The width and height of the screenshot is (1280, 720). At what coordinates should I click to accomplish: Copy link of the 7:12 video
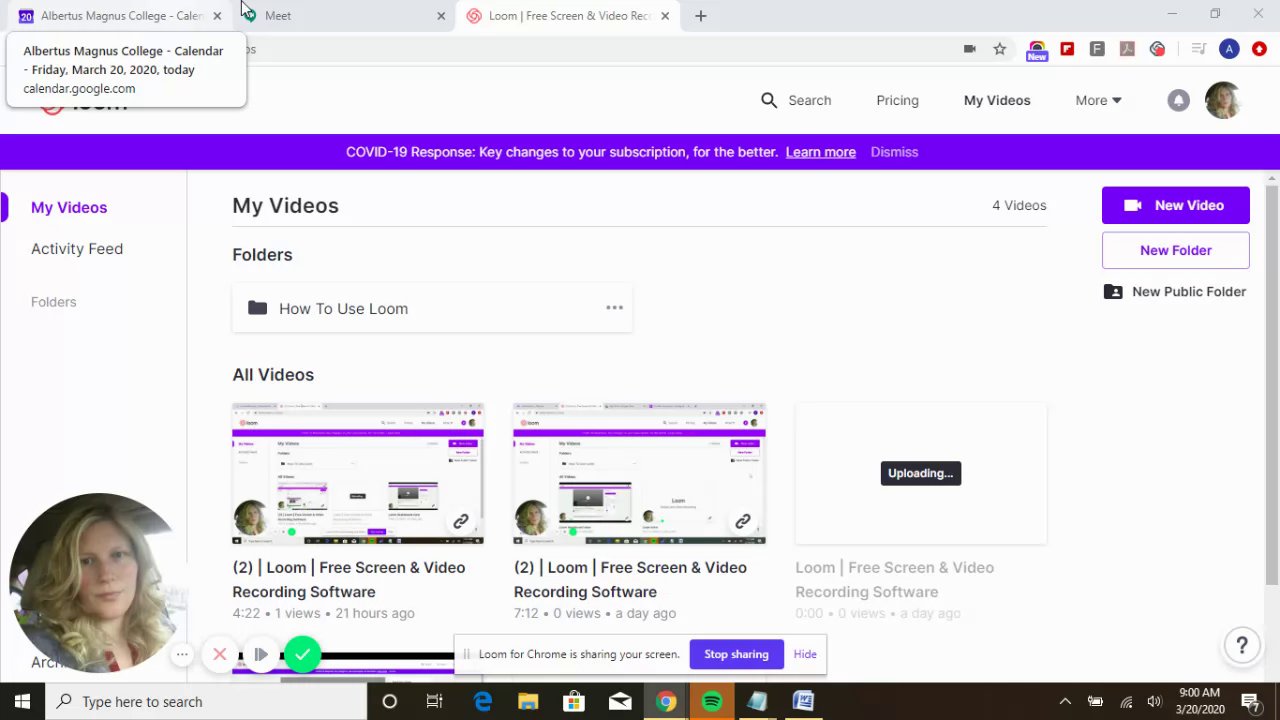(x=743, y=521)
